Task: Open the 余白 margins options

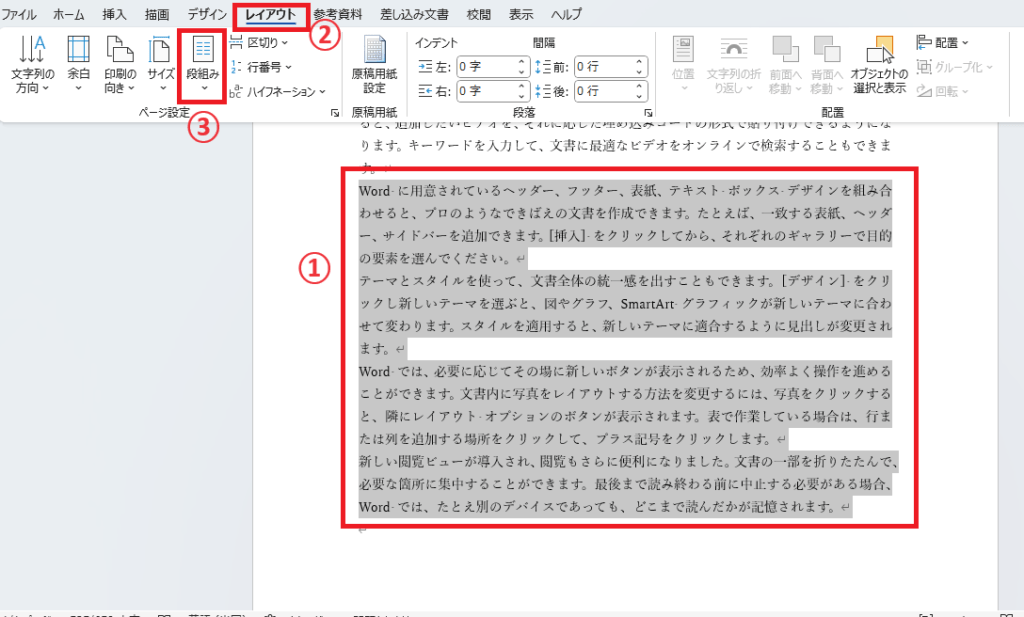Action: point(78,65)
